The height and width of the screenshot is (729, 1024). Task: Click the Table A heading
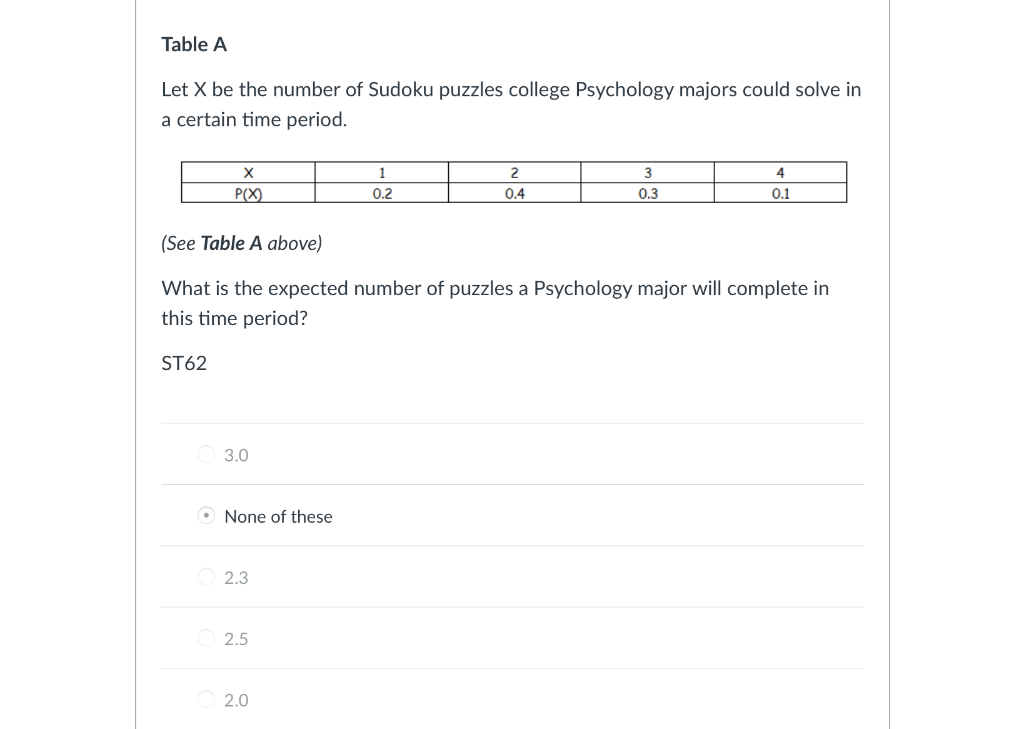(x=194, y=44)
